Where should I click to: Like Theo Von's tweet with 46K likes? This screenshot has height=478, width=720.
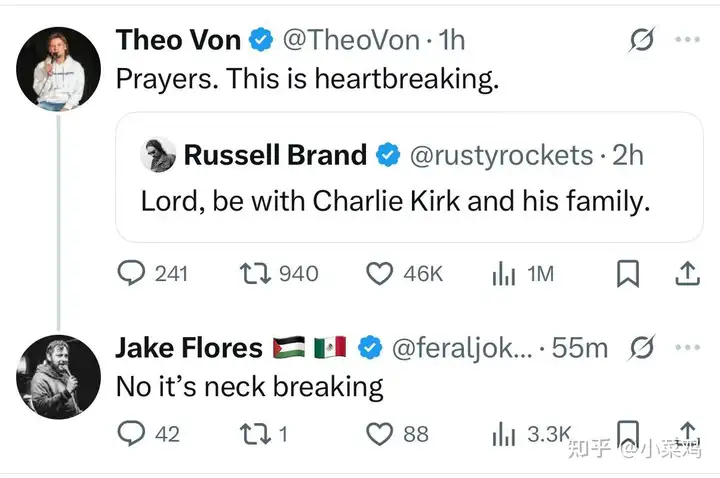379,274
